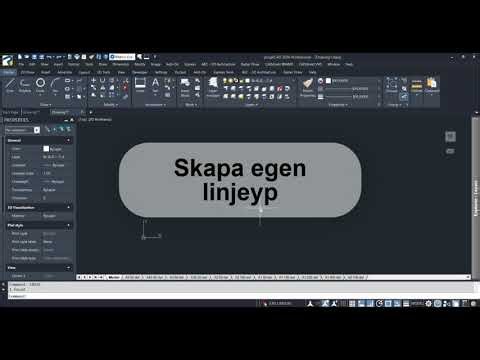Toggle grid display in the status bar
The width and height of the screenshot is (480, 360).
tap(352, 303)
